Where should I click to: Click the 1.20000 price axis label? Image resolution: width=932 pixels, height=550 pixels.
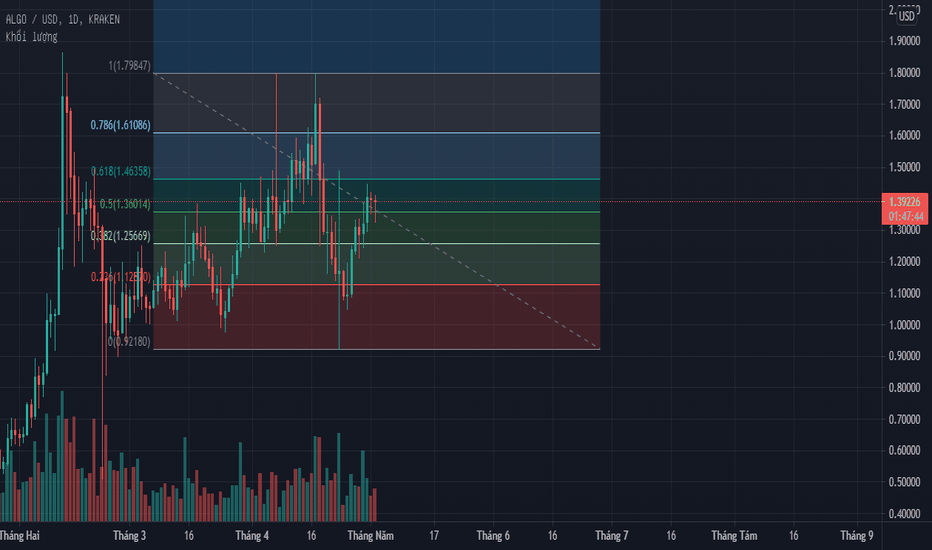click(x=905, y=262)
